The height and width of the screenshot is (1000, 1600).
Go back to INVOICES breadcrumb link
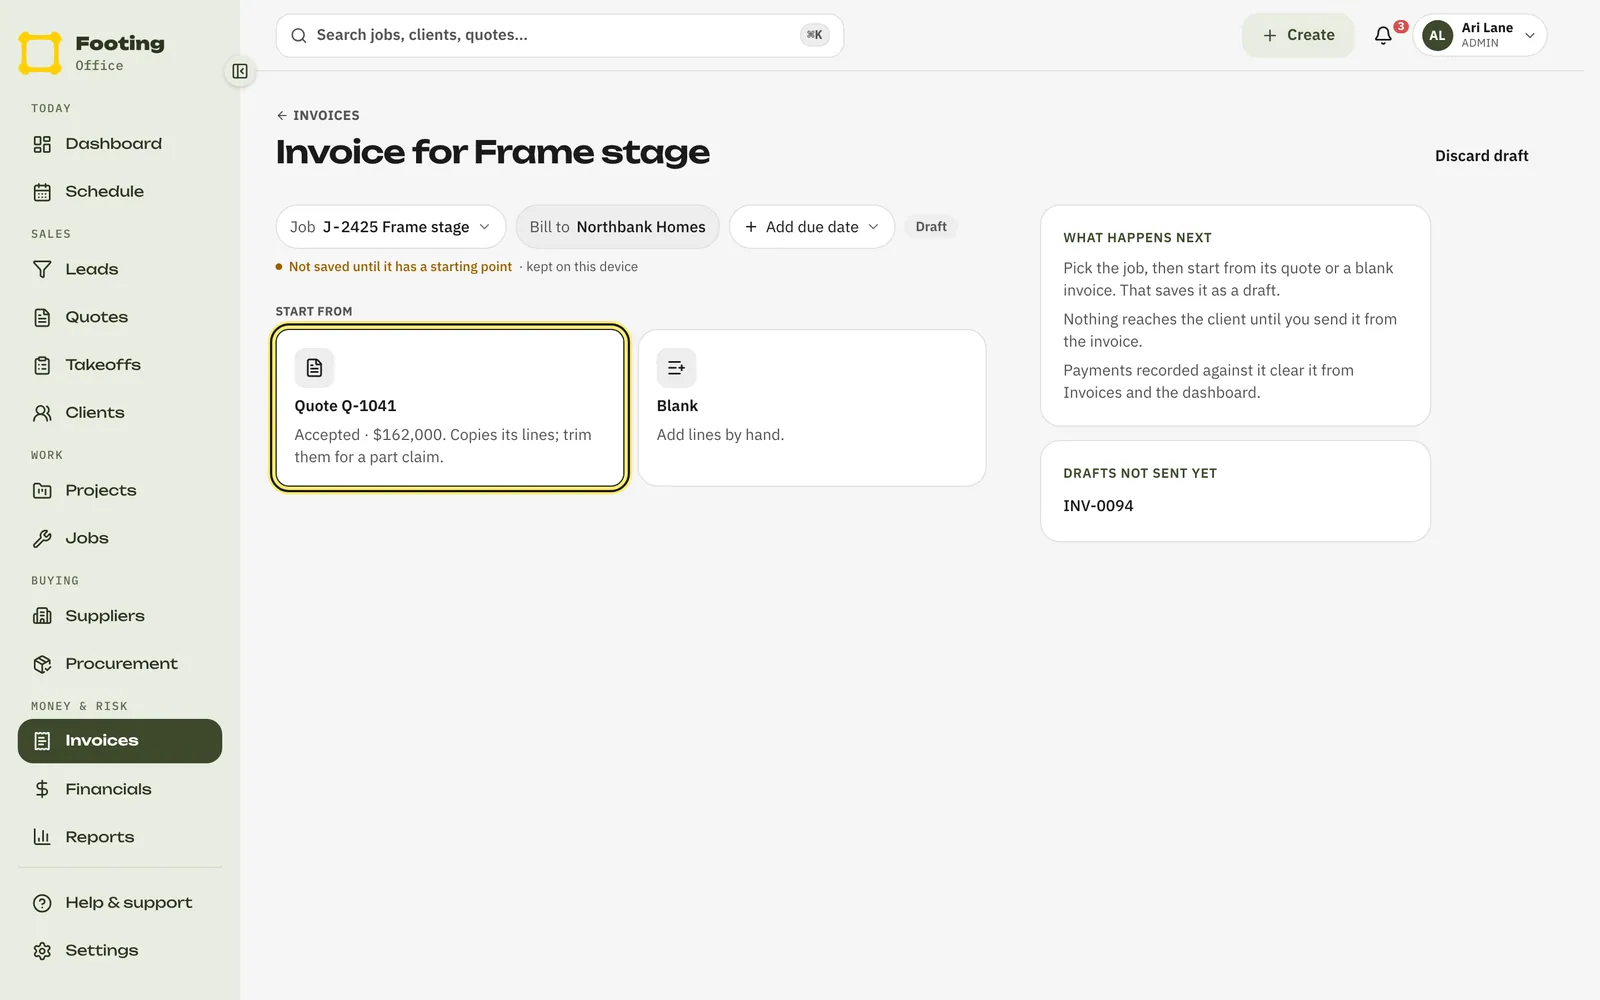[318, 116]
